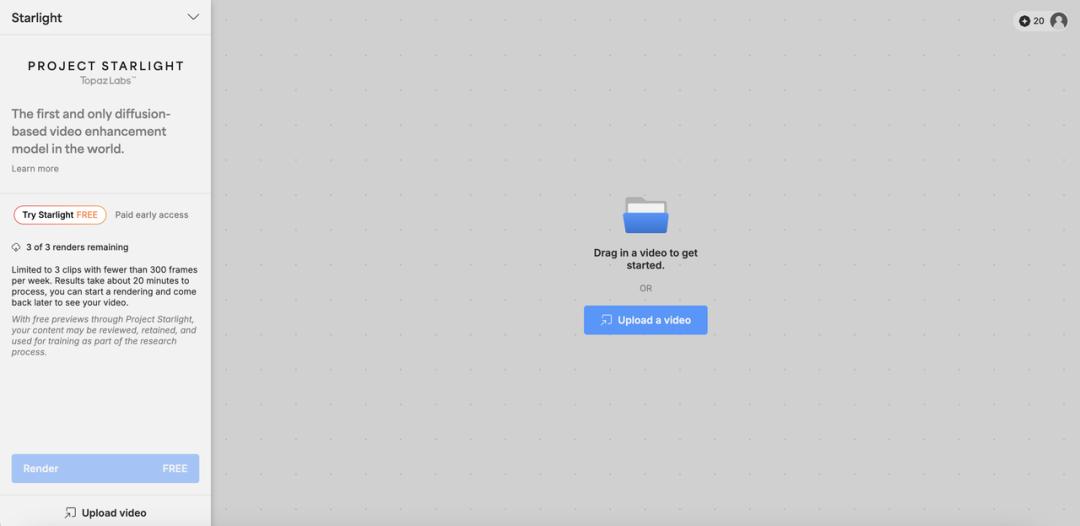Click the "3 of 3 renders remaining" text
Viewport: 1080px width, 526px height.
77,247
